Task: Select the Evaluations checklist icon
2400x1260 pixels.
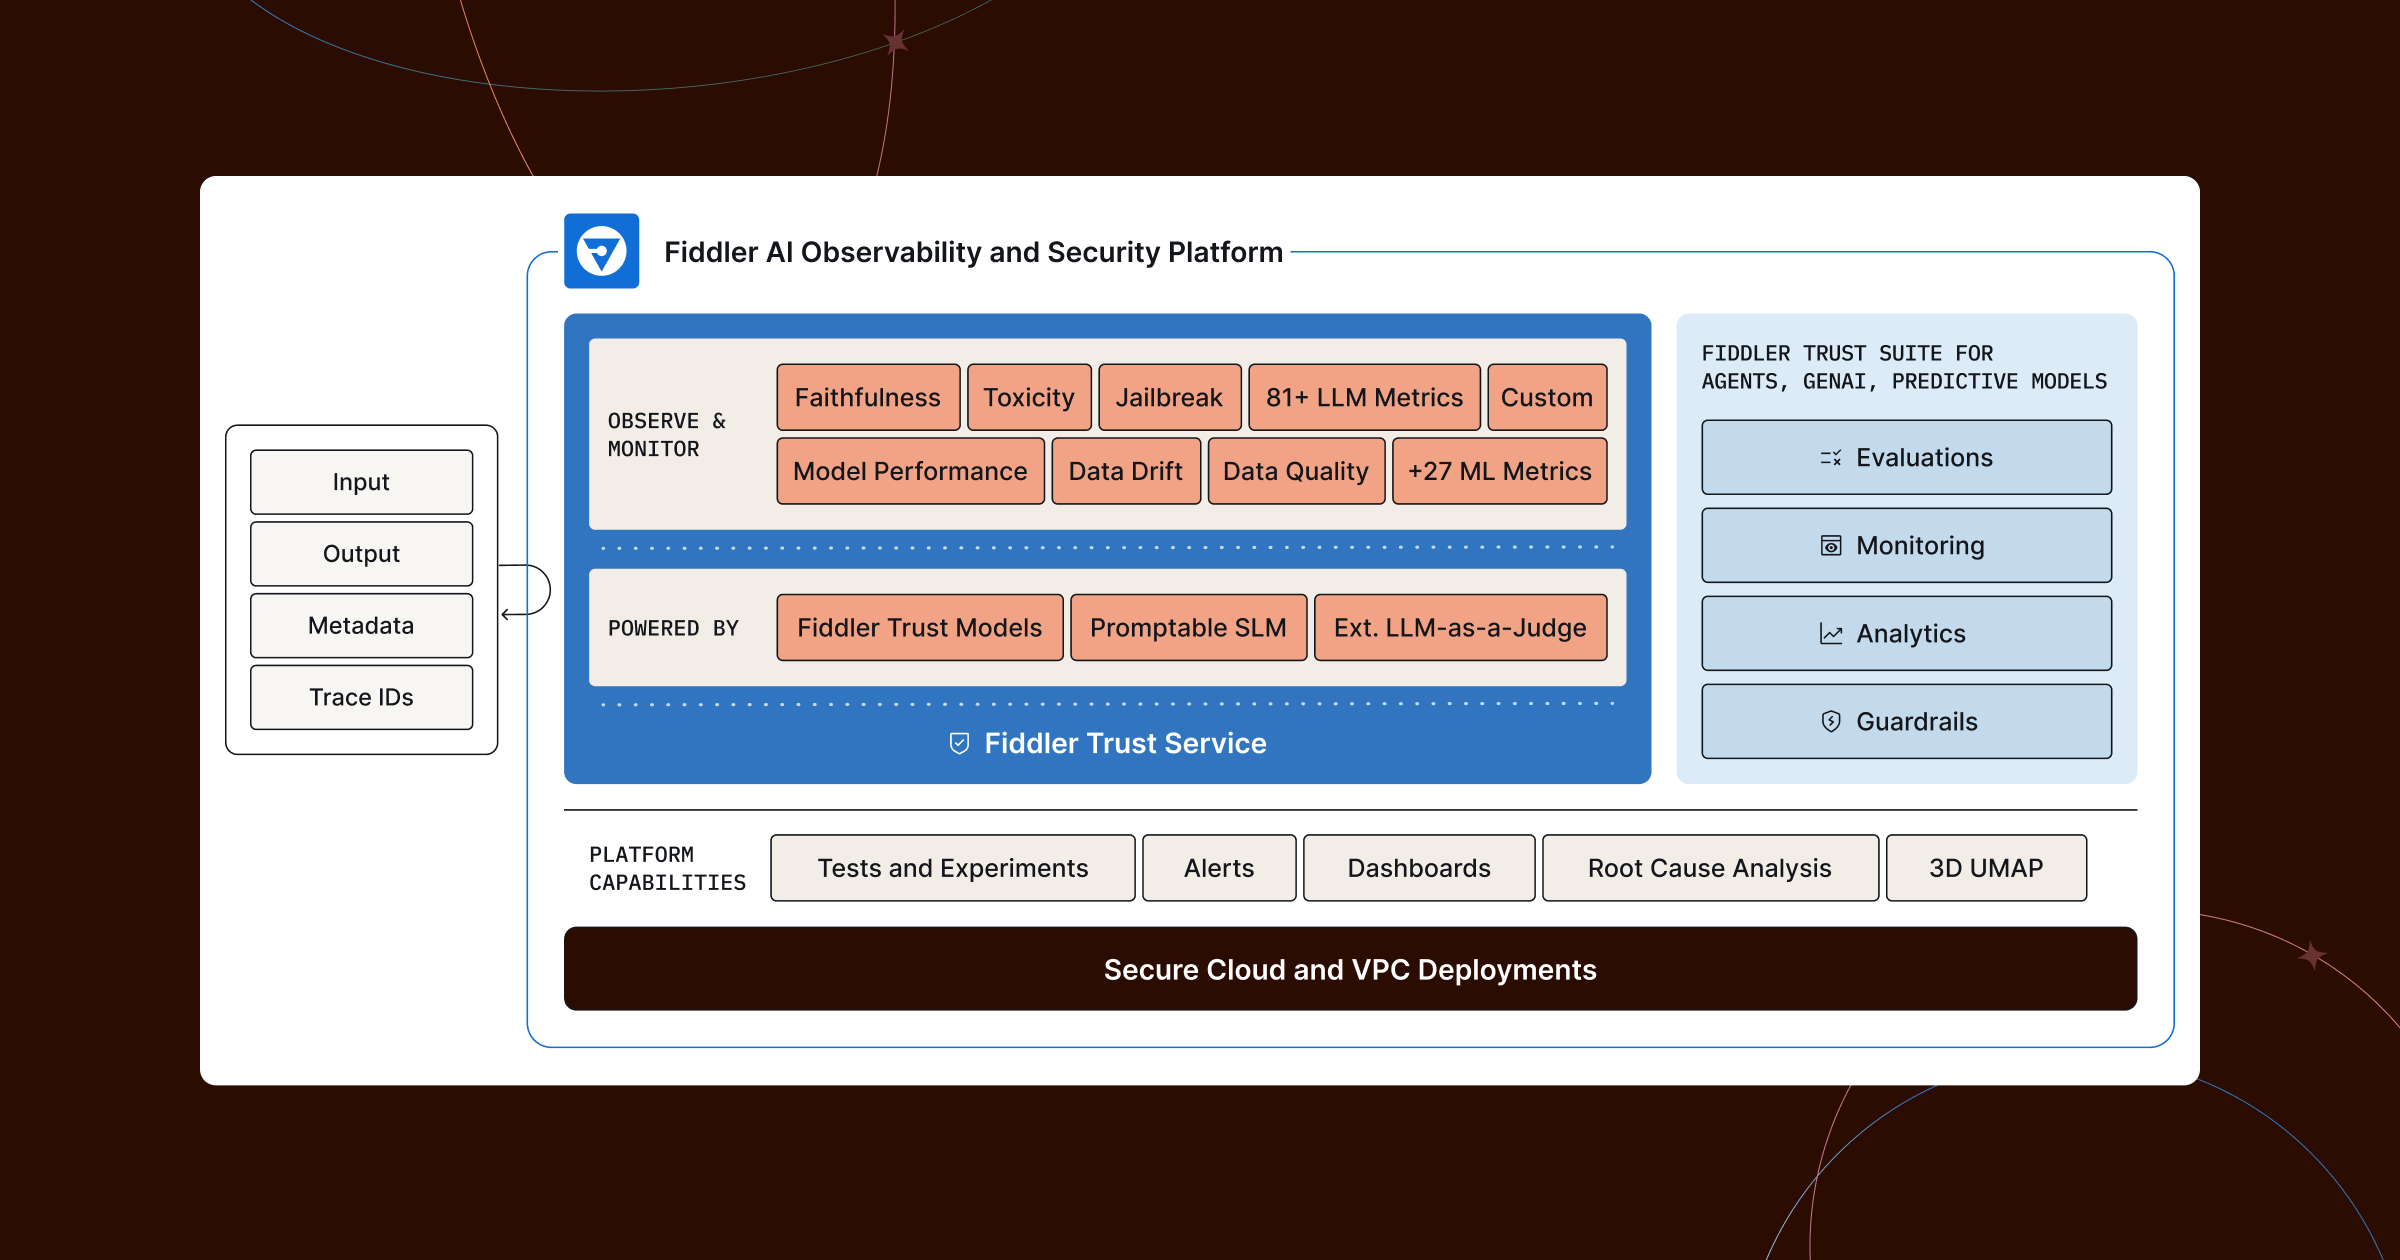Action: click(x=1832, y=457)
